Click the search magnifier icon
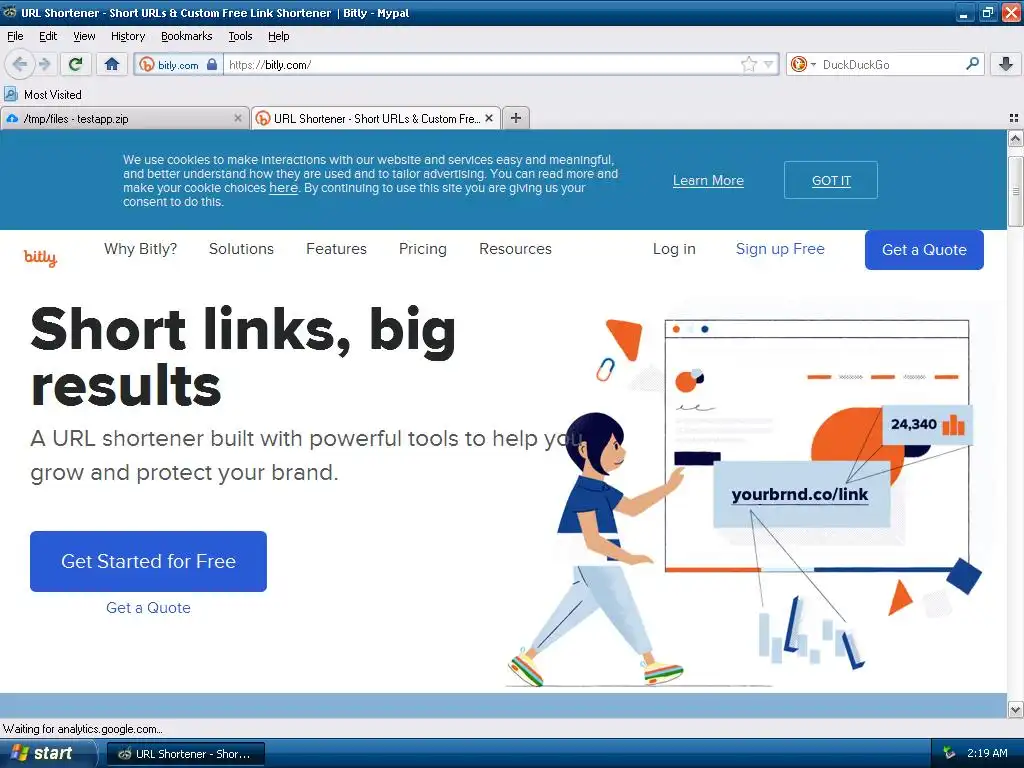1024x768 pixels. (x=972, y=63)
